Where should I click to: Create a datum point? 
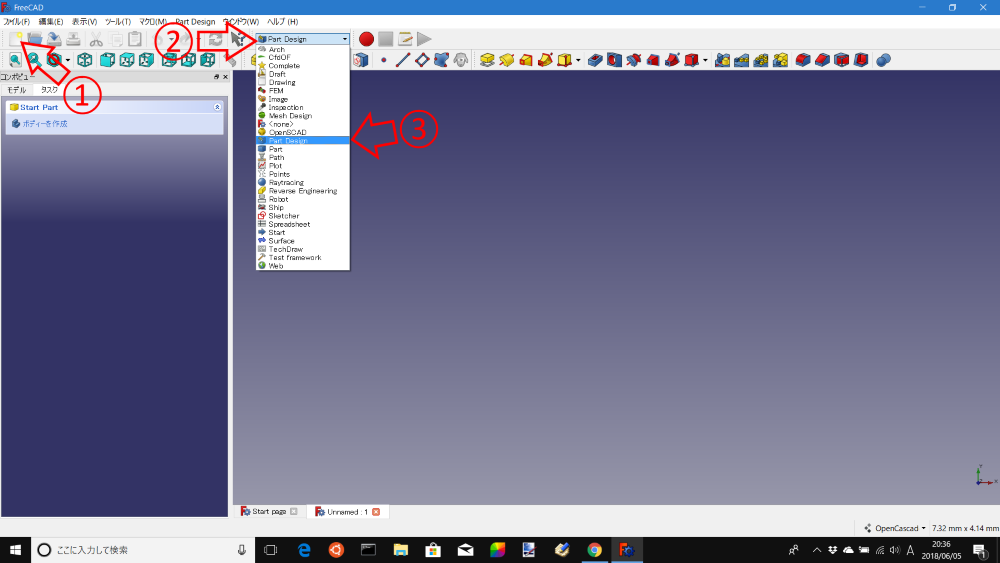tap(383, 60)
